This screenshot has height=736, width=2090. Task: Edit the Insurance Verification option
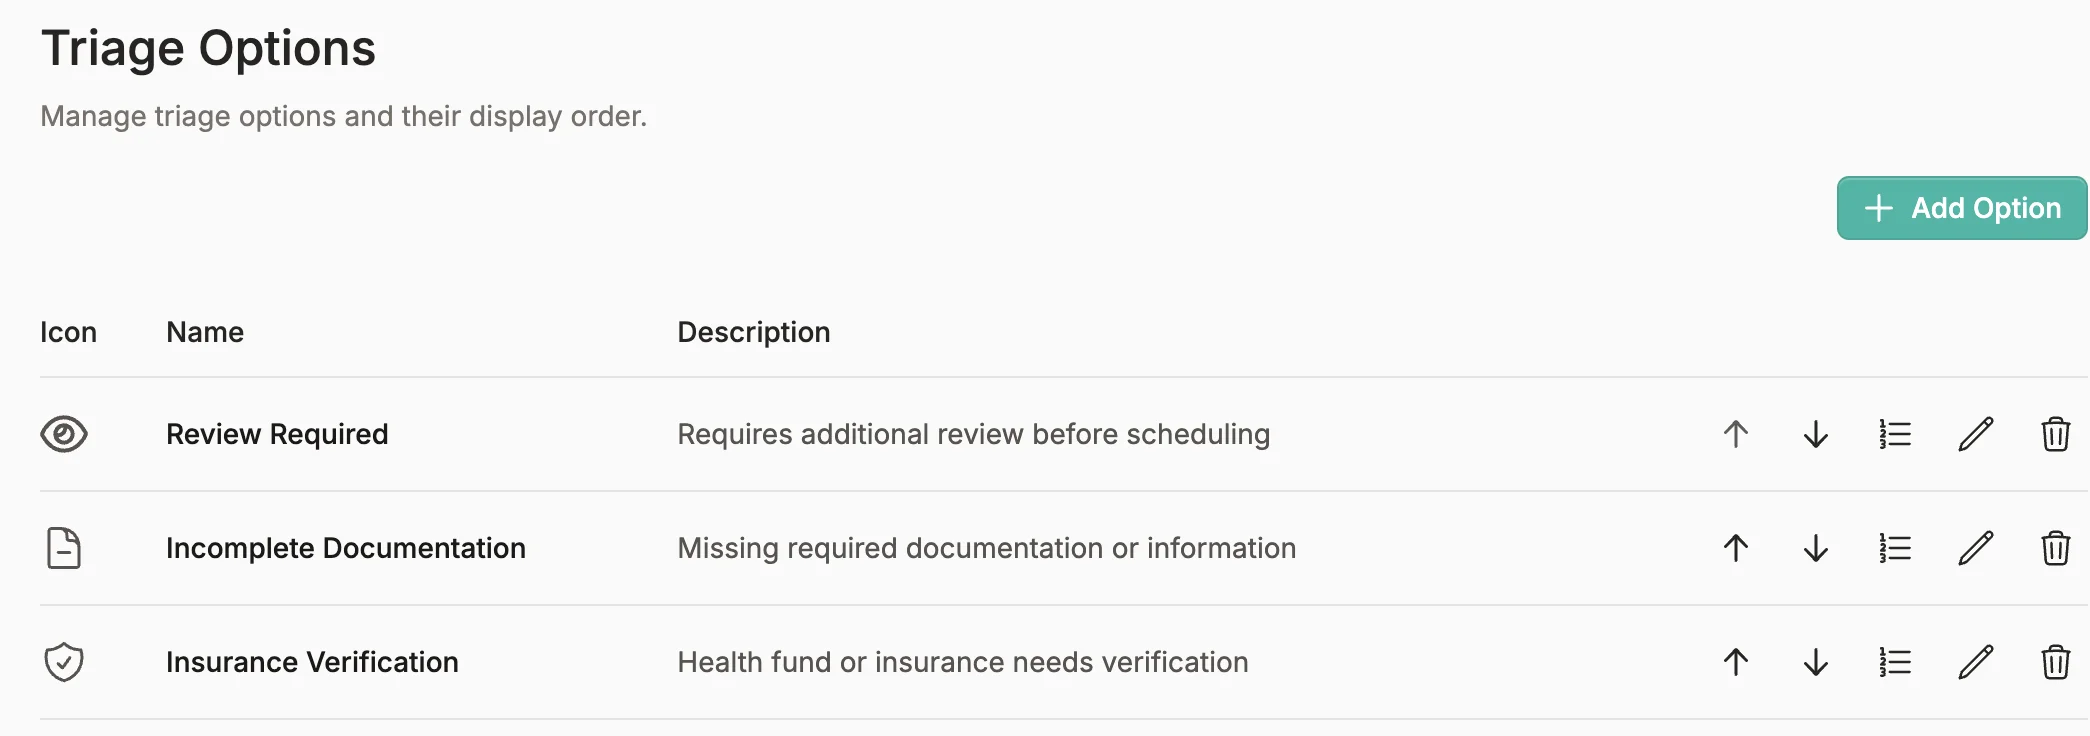(x=1975, y=661)
